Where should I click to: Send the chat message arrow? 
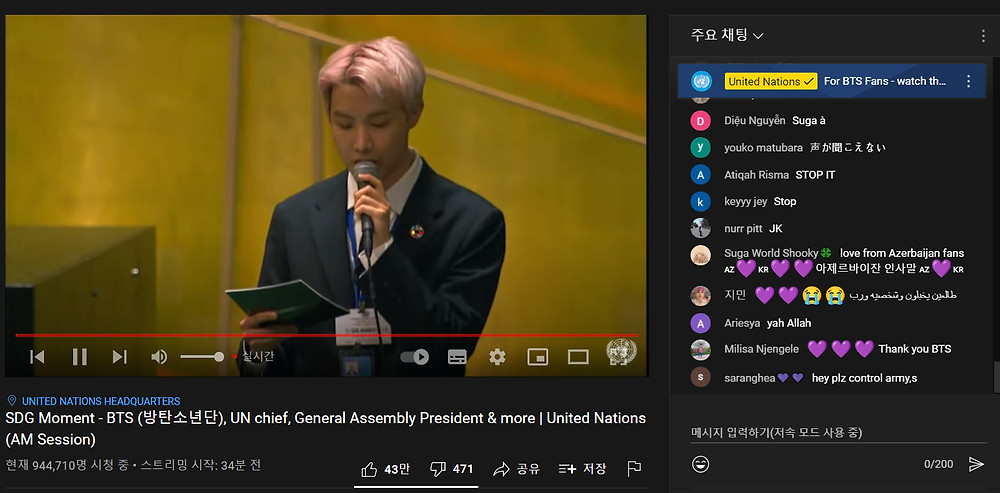(x=976, y=464)
